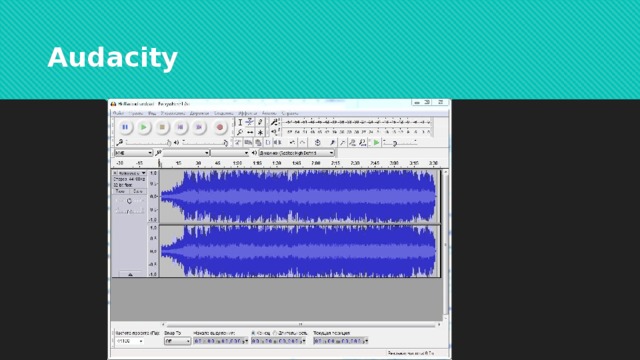
Task: Open the Вид (View) menu
Action: click(x=152, y=113)
